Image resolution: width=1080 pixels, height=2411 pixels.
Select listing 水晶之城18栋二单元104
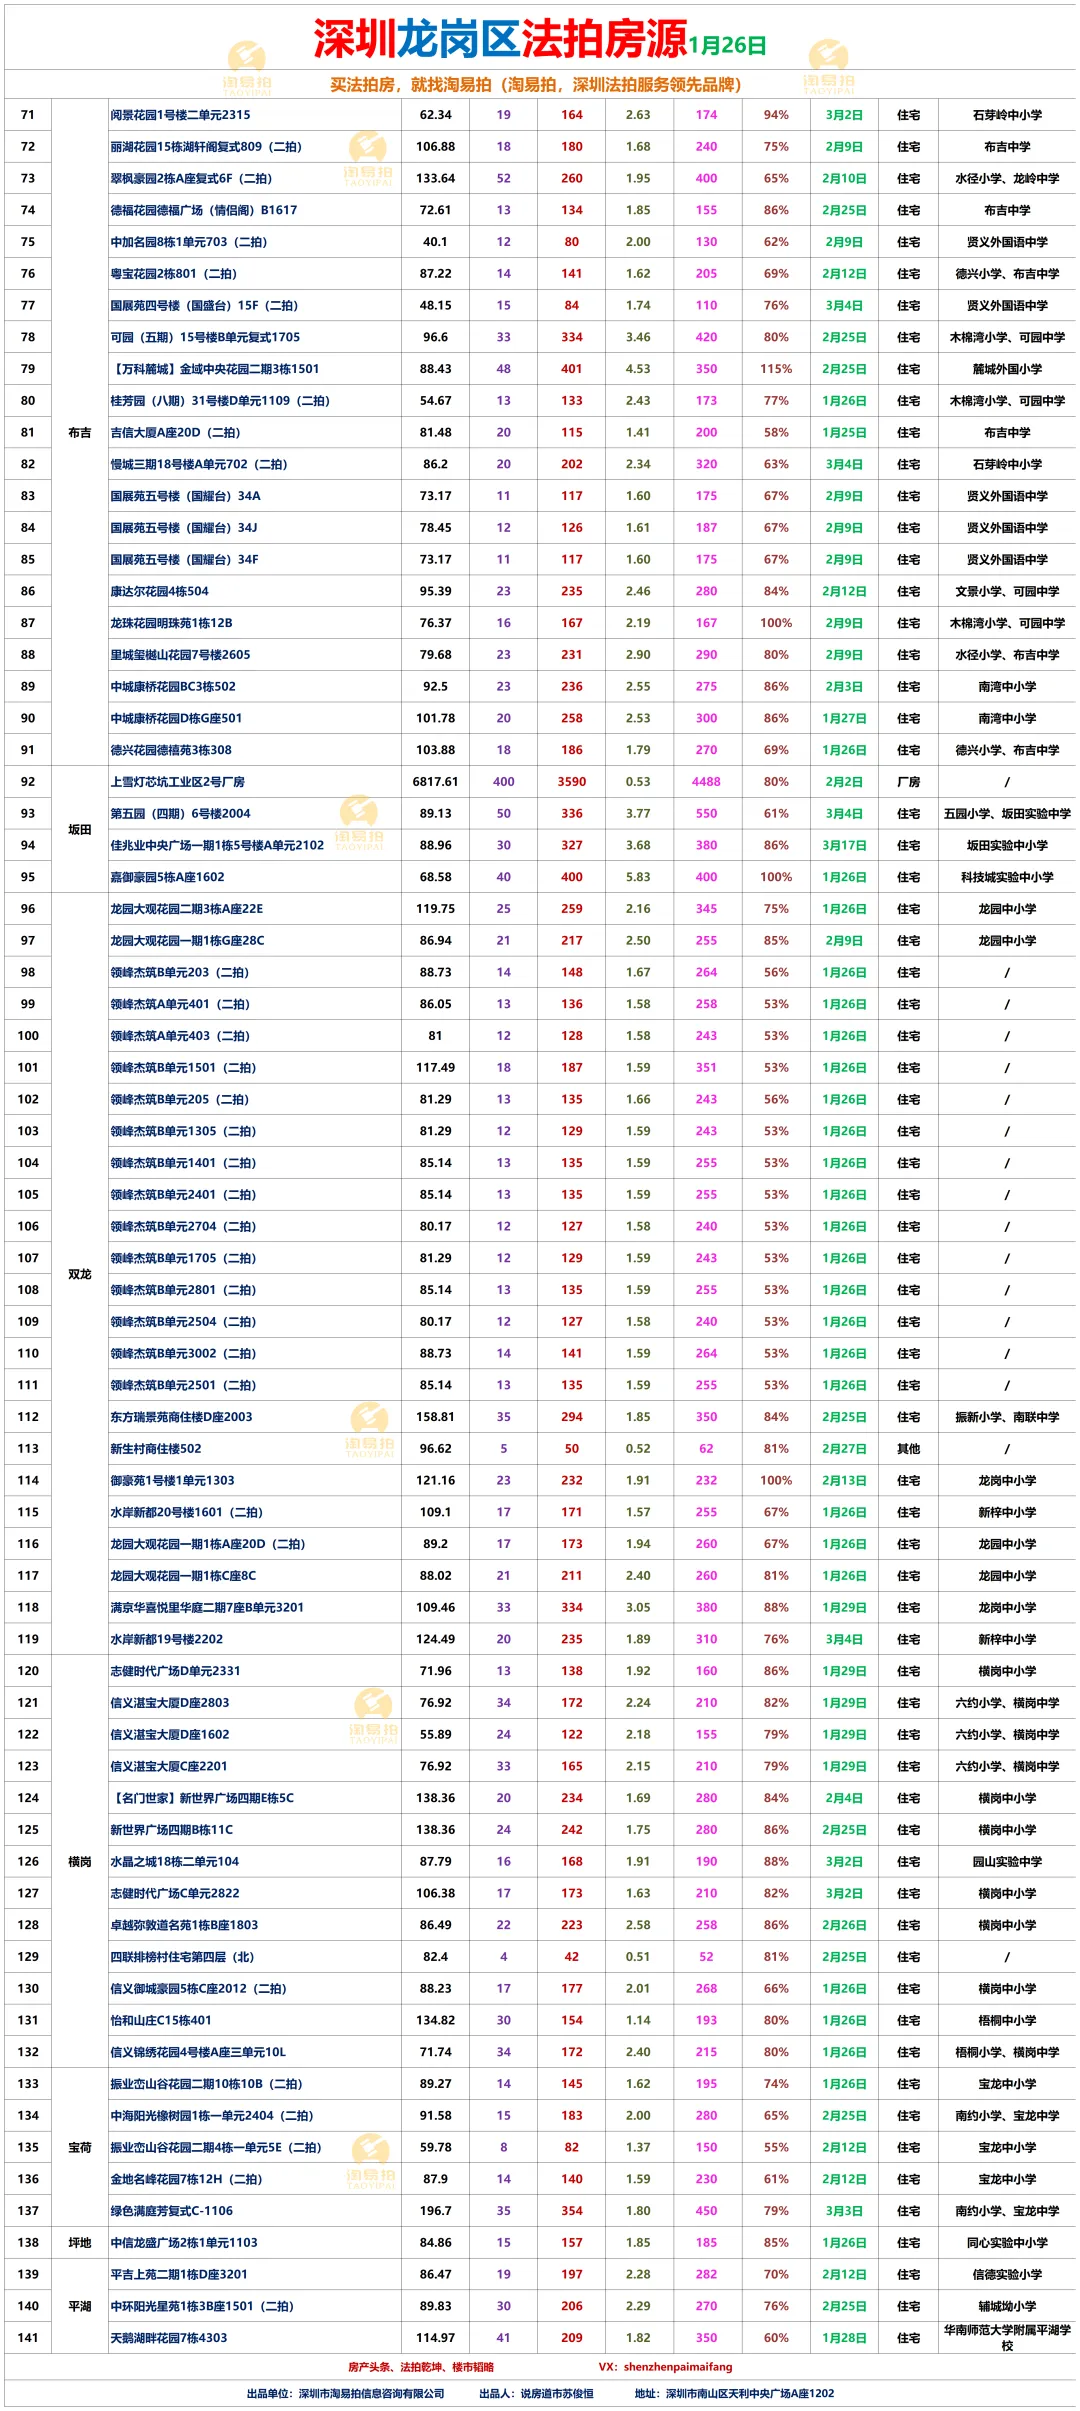[175, 1862]
